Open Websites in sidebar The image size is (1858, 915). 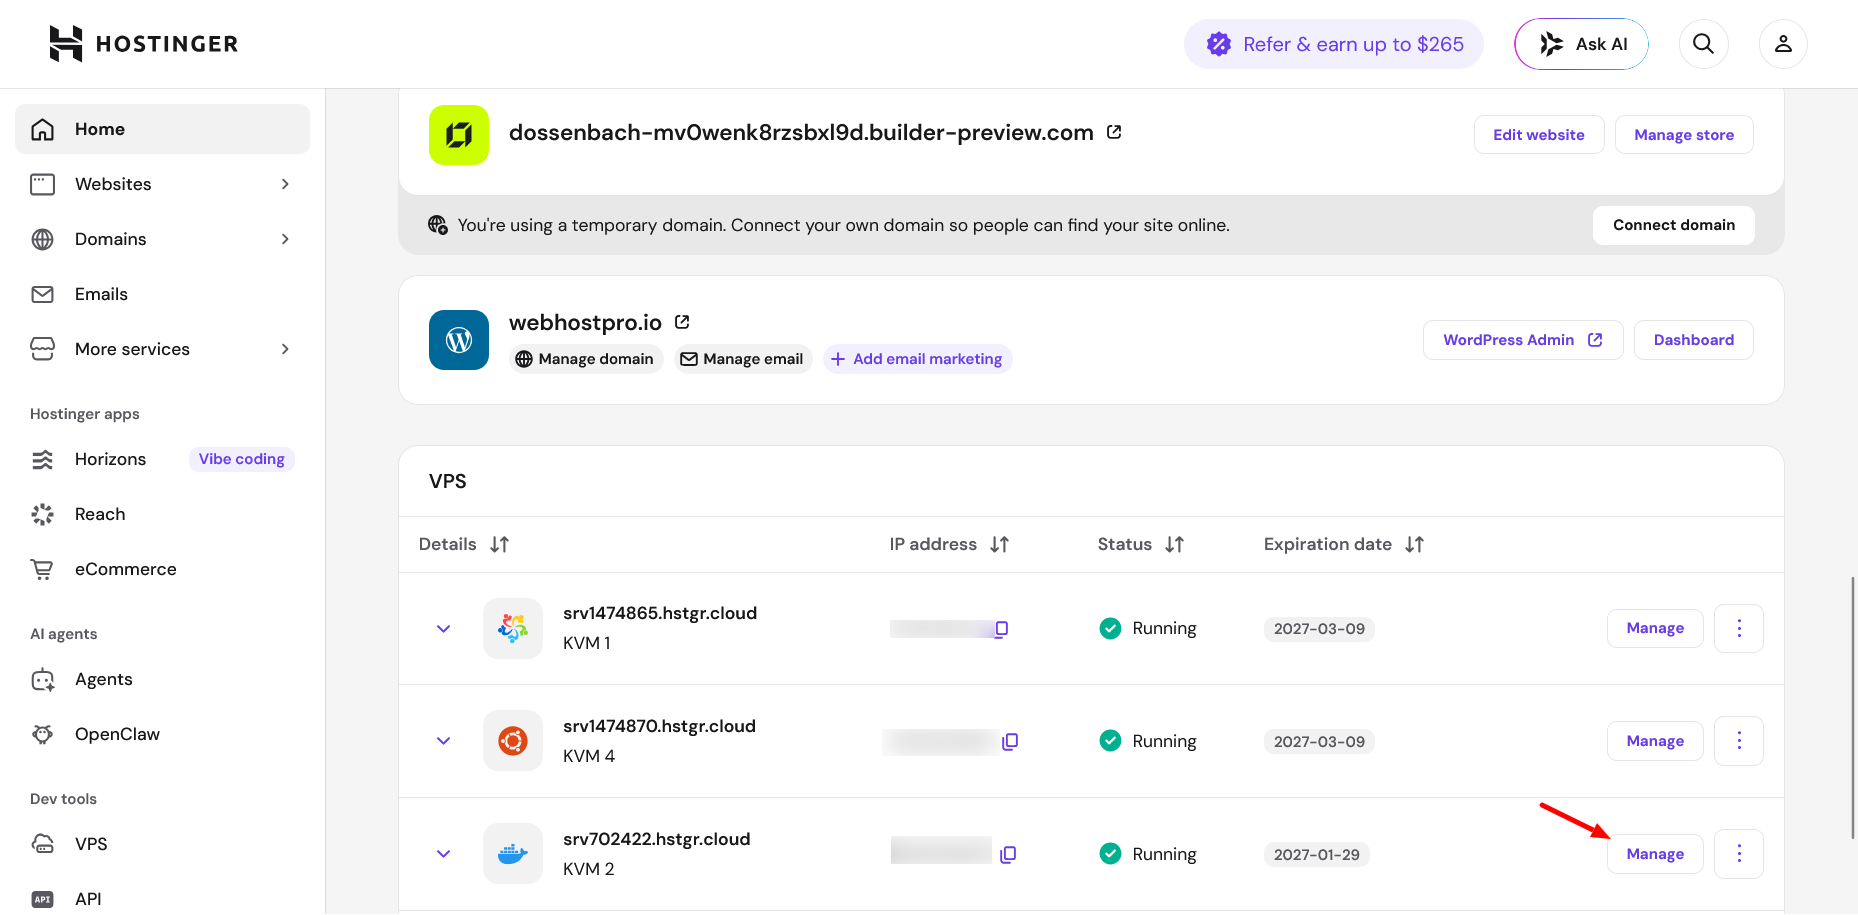tap(162, 184)
